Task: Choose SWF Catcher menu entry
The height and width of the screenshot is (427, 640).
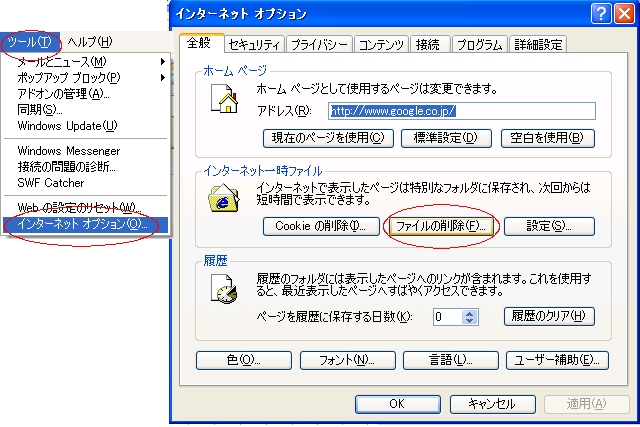Action: pyautogui.click(x=85, y=182)
